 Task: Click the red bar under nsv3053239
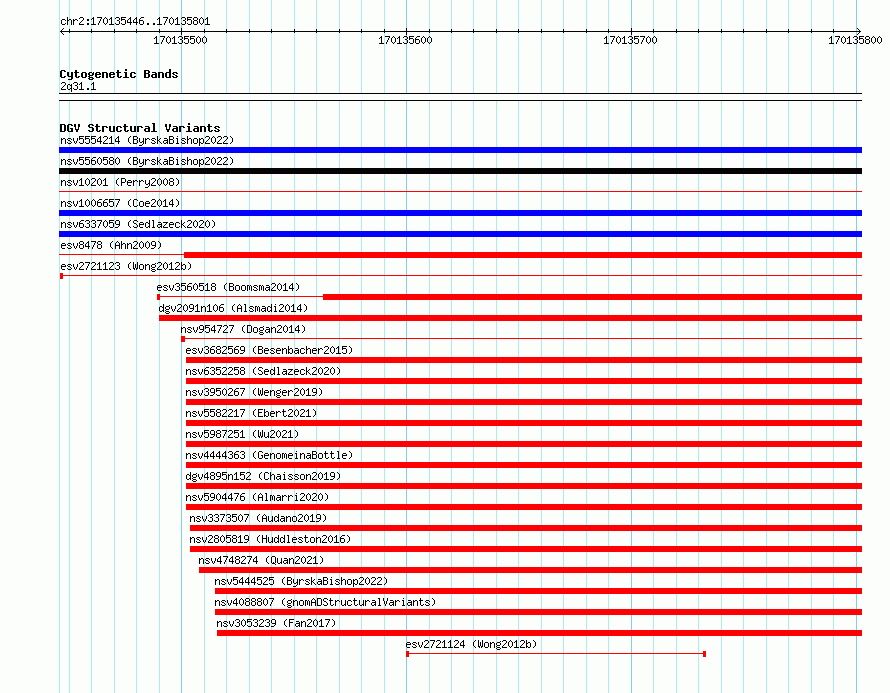539,633
